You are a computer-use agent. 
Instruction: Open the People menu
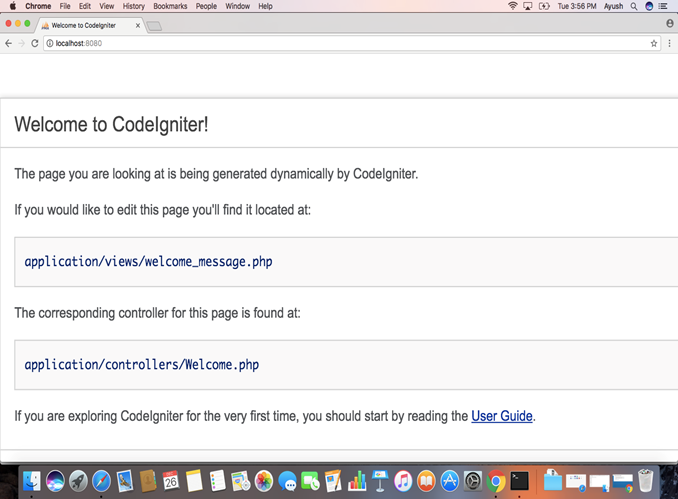click(x=206, y=6)
